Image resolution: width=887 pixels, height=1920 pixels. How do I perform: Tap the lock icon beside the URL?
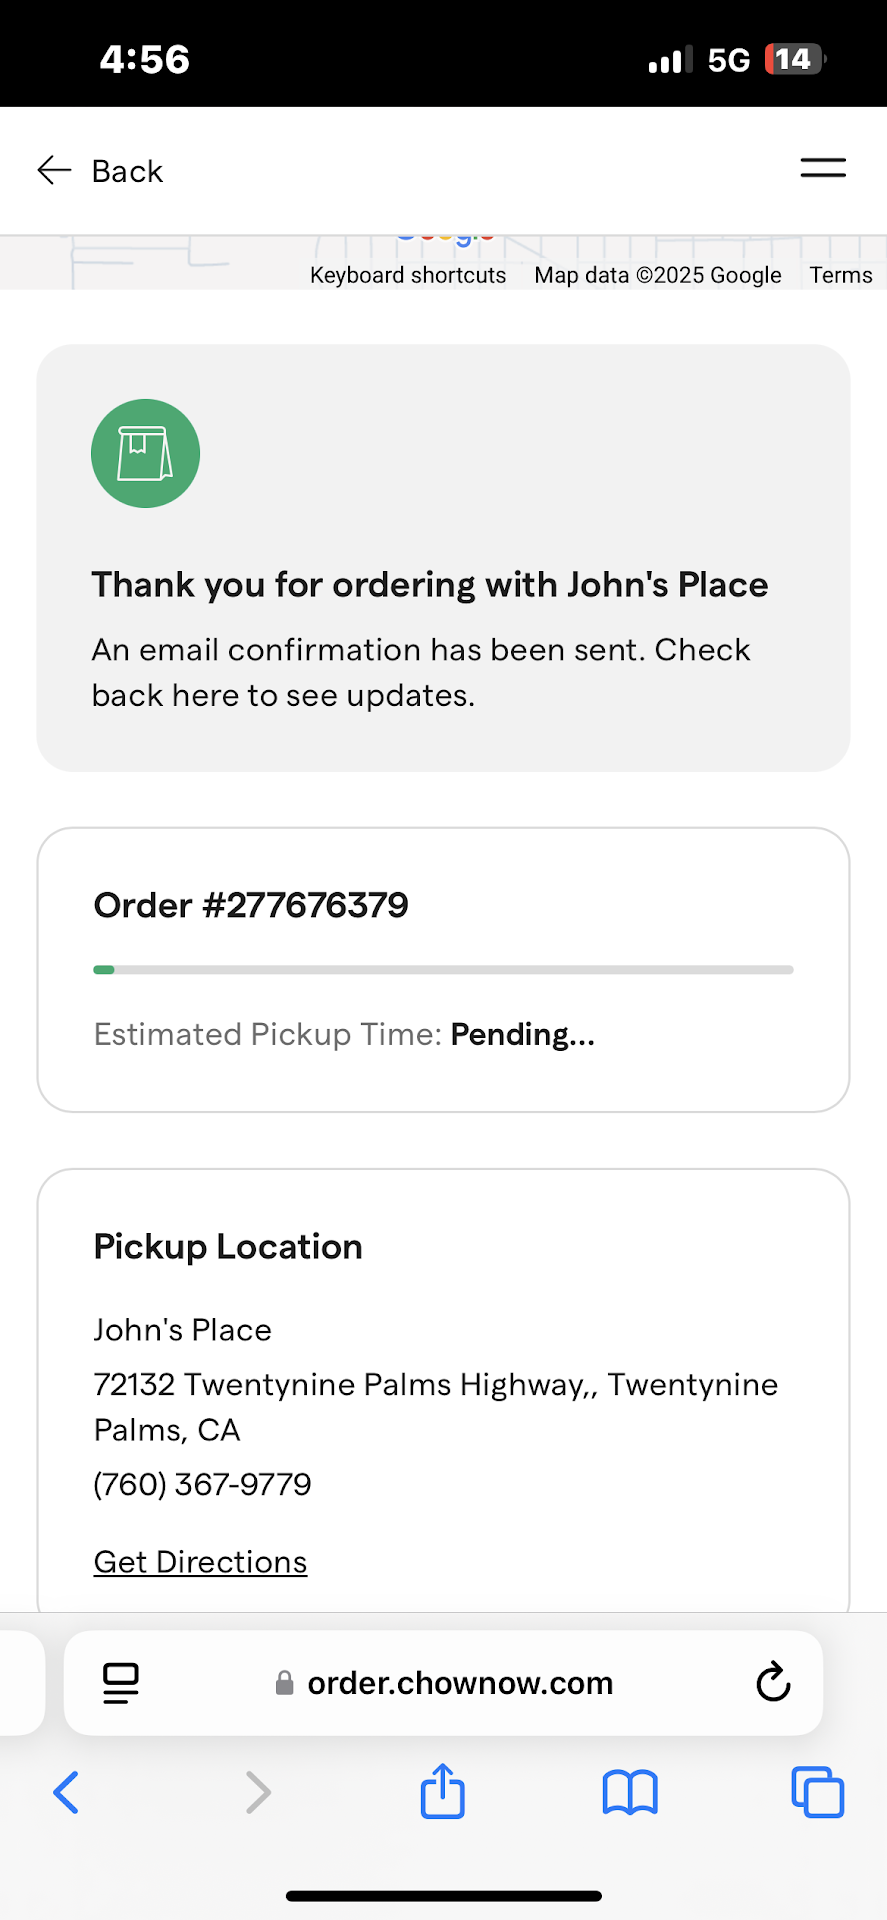[285, 1683]
